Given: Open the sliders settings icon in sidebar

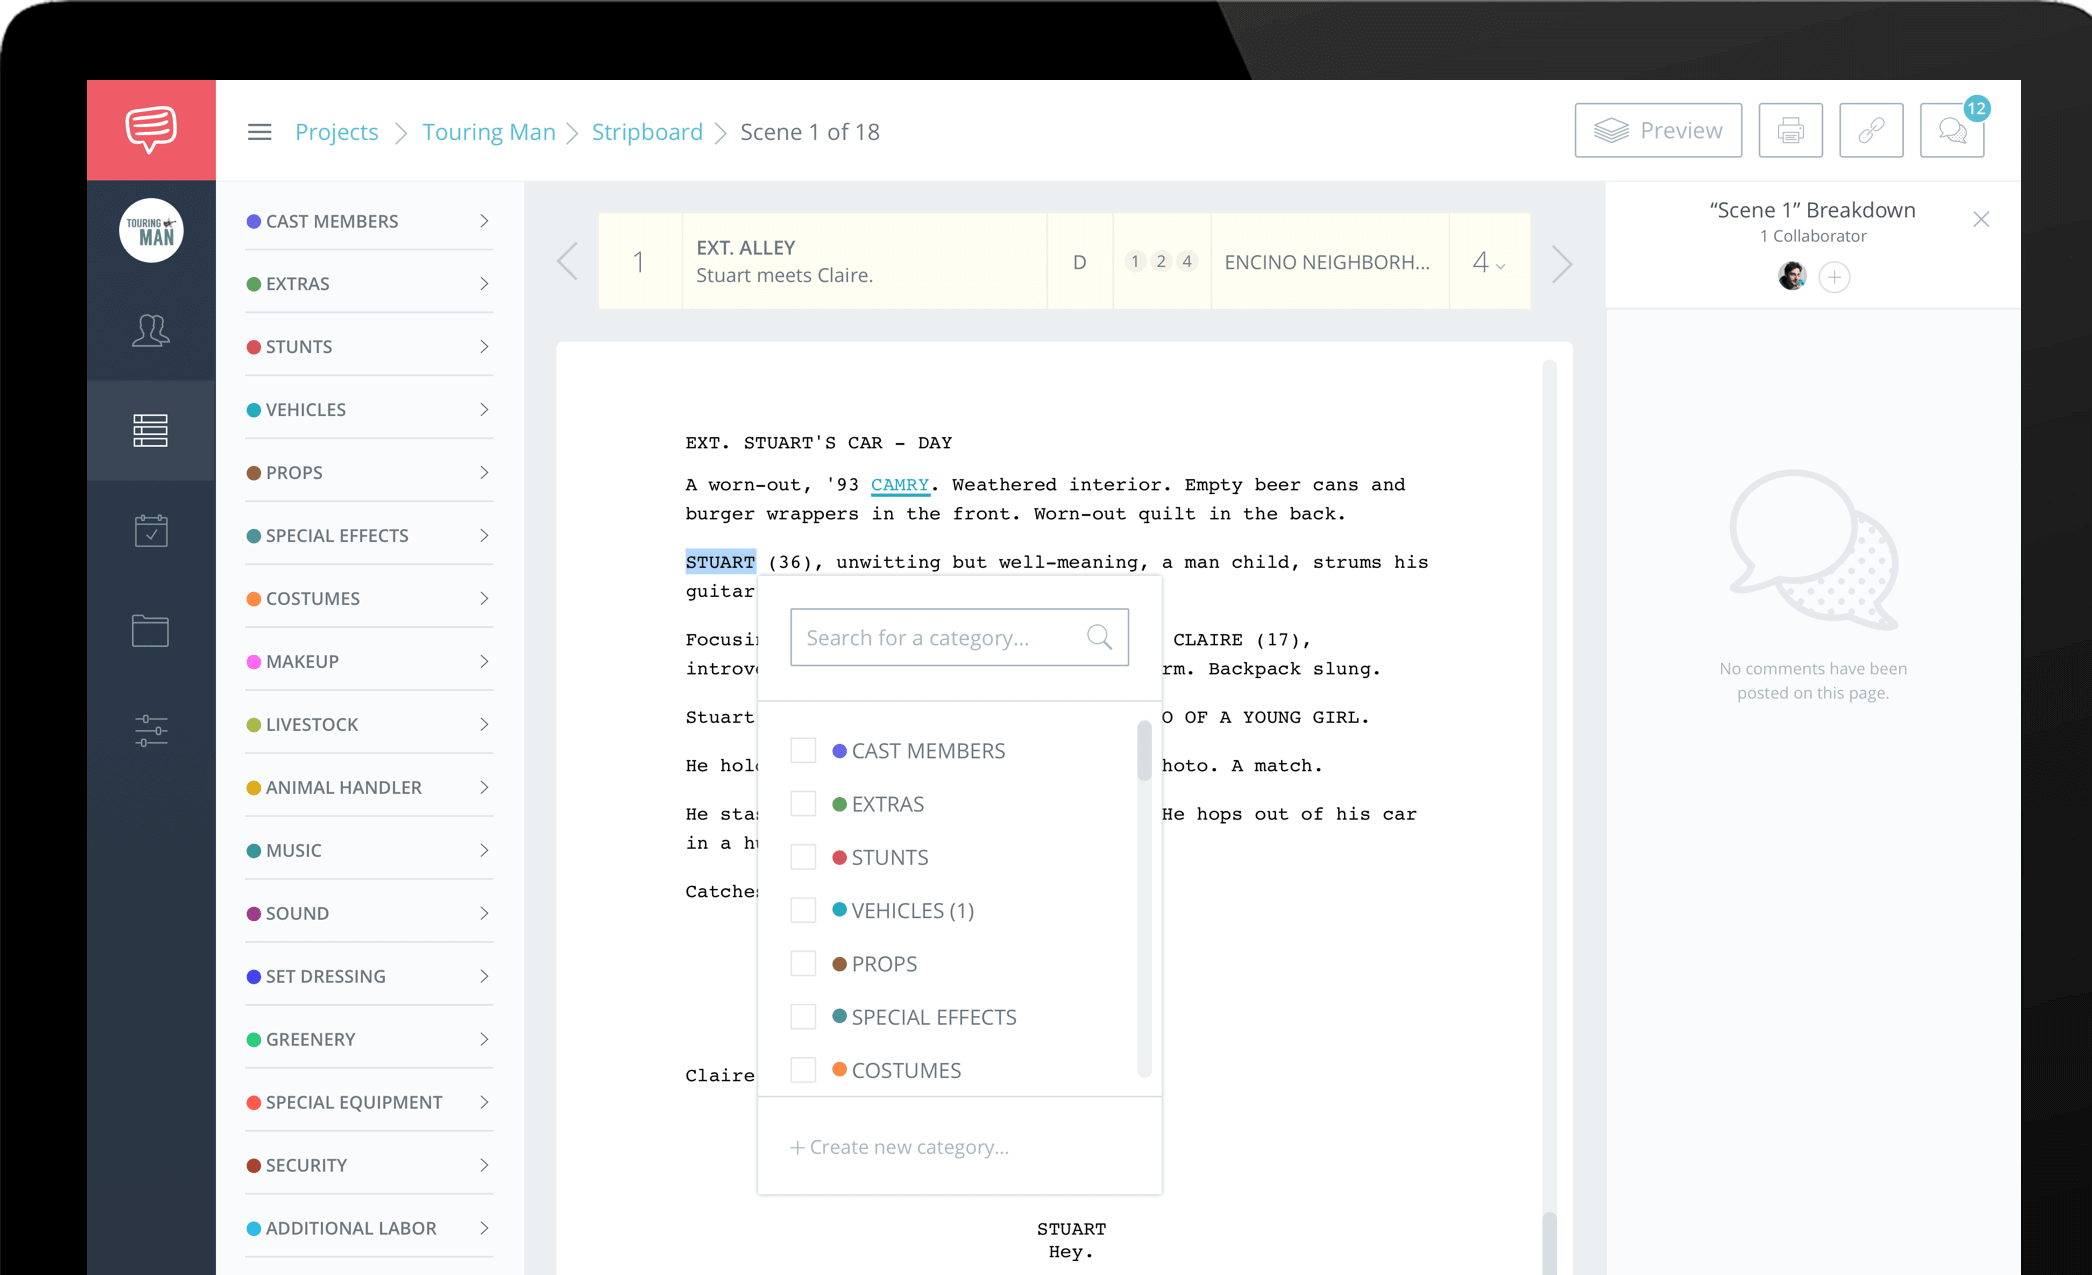Looking at the screenshot, I should pos(151,731).
